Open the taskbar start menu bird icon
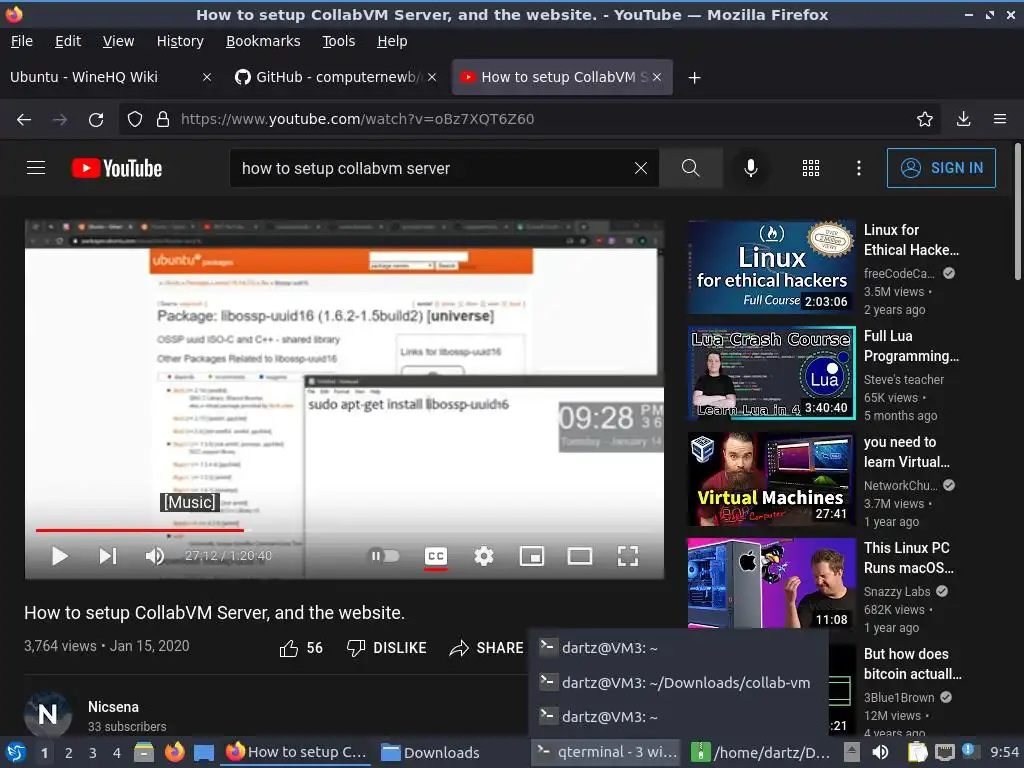The image size is (1024, 768). [15, 753]
